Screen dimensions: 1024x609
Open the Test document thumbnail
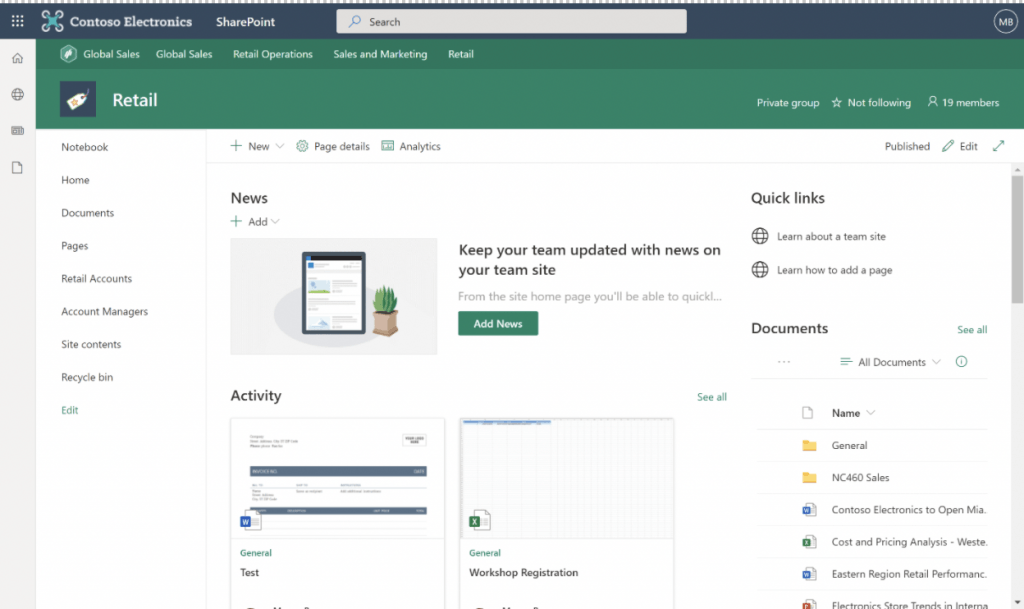click(x=338, y=478)
